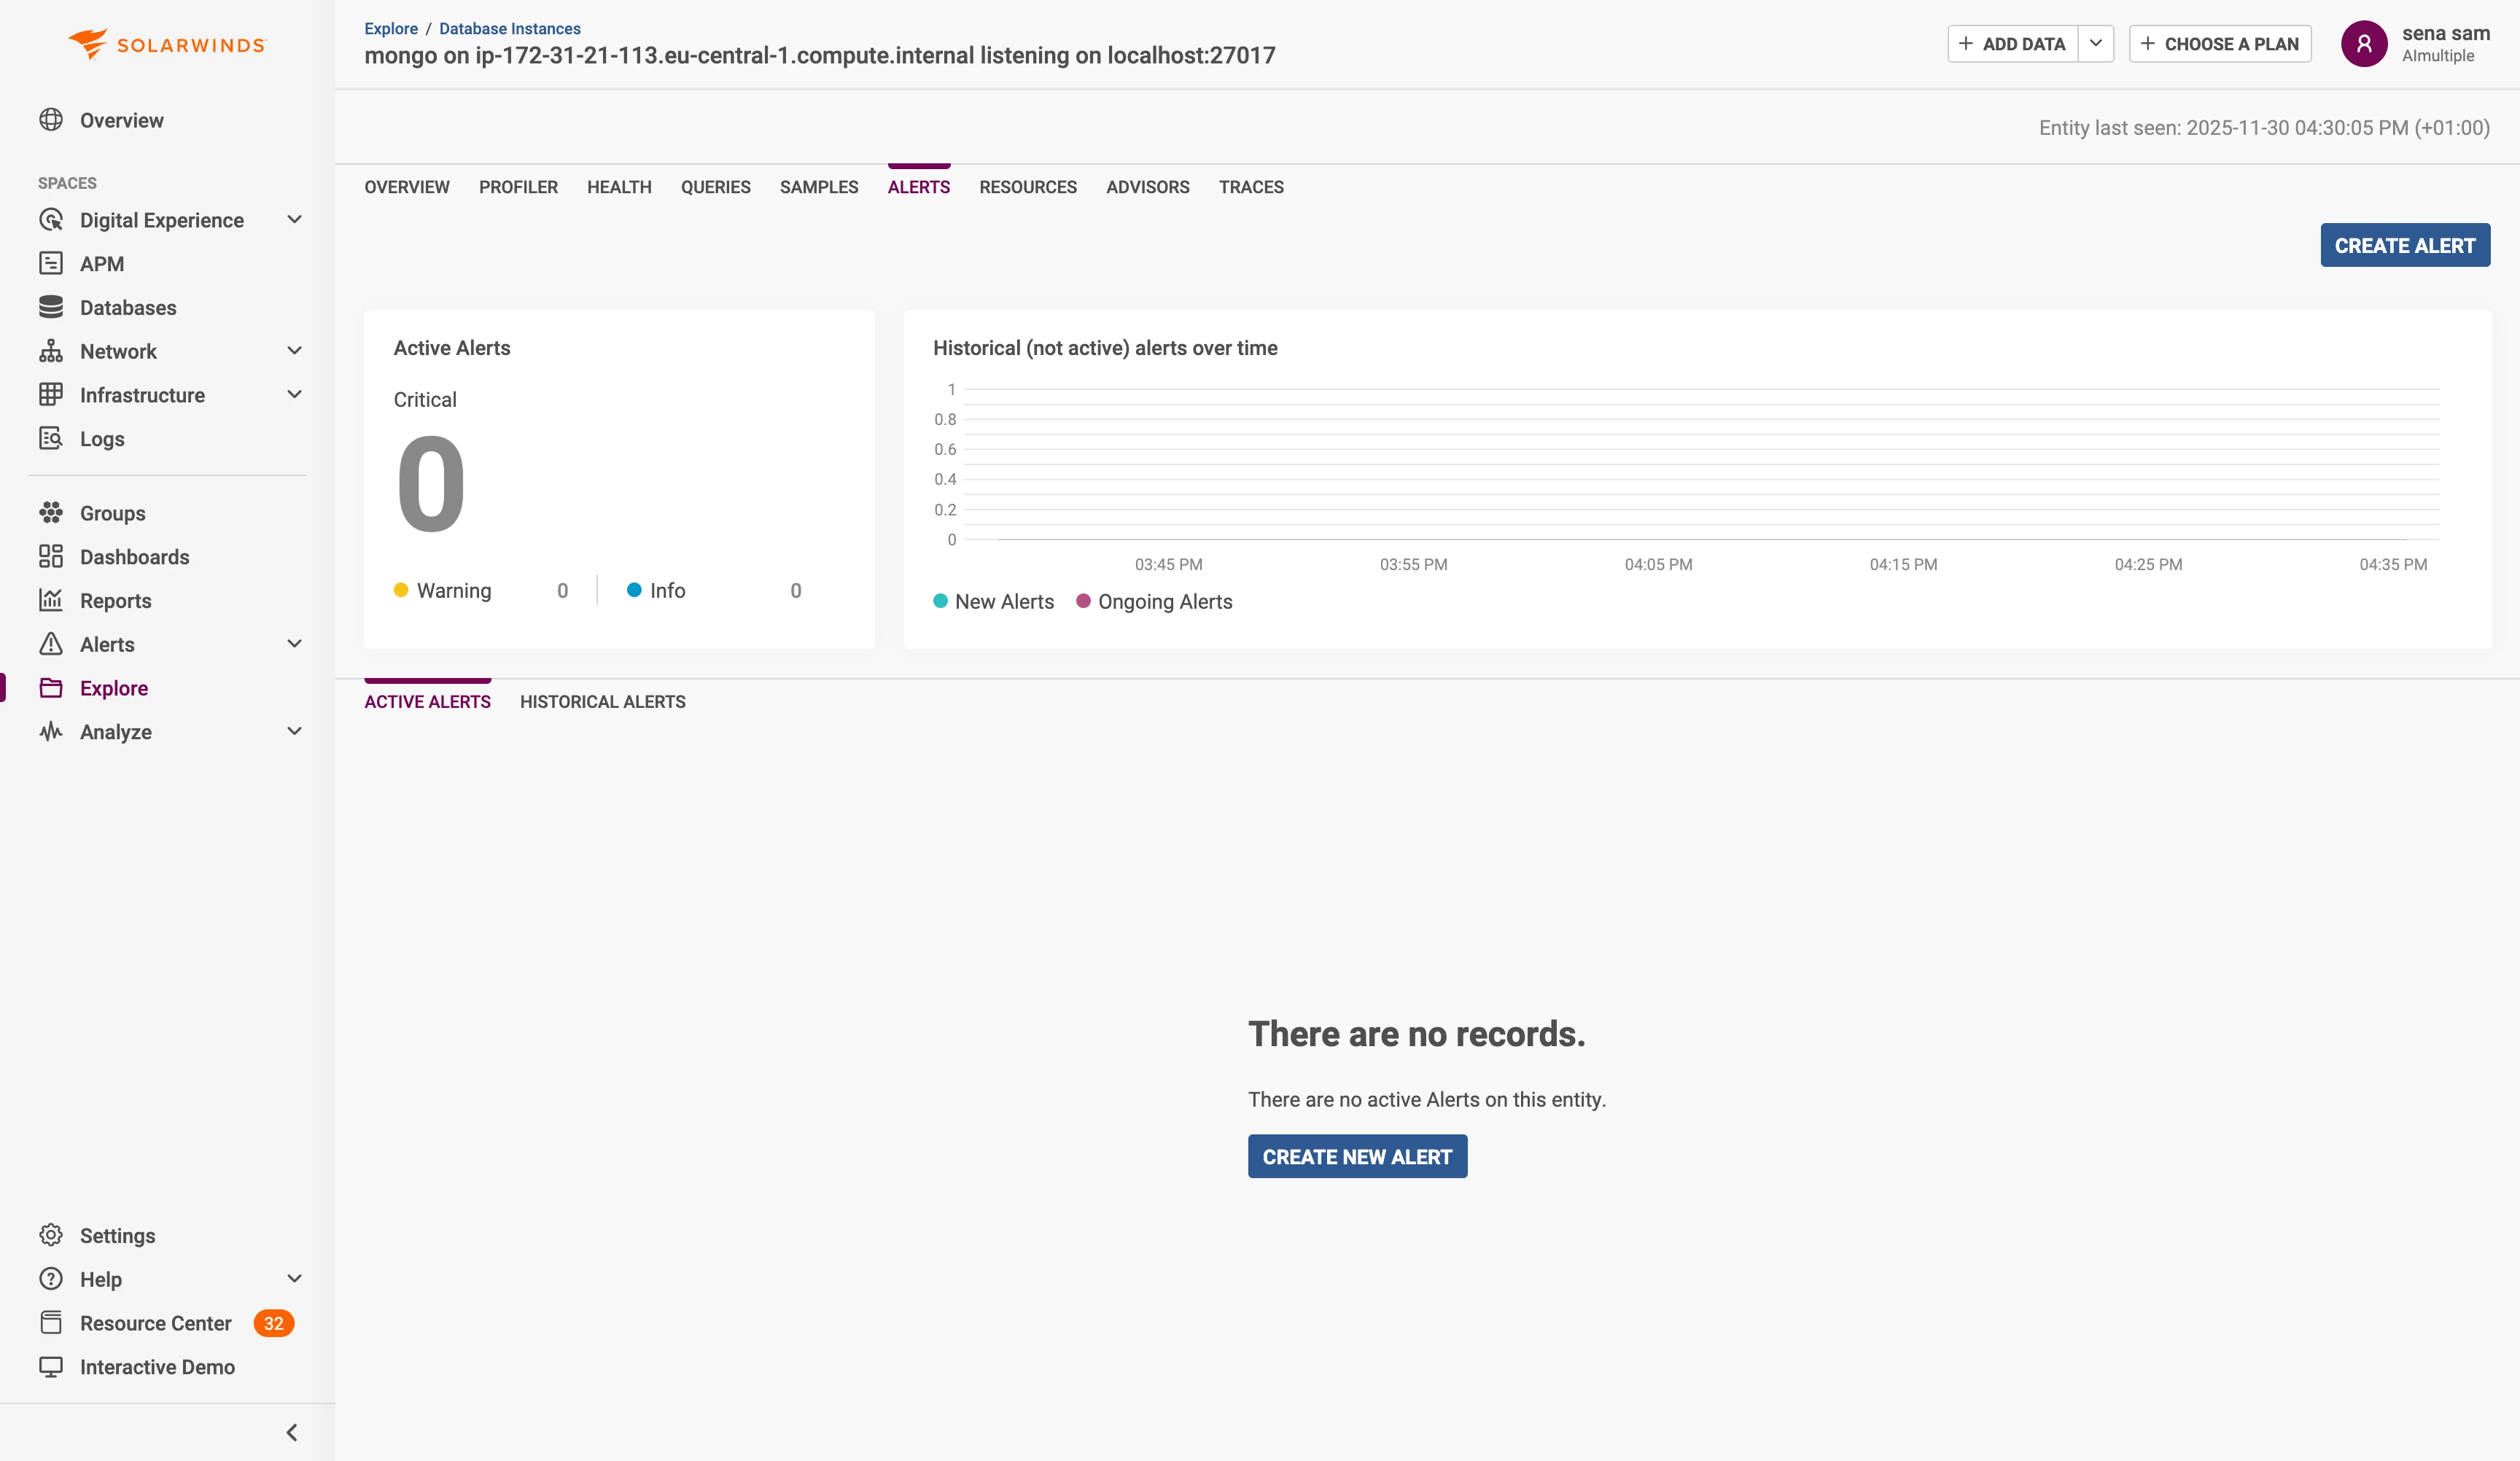Screen dimensions: 2520x1461
Task: Switch to the PROFILER tab
Action: click(518, 187)
